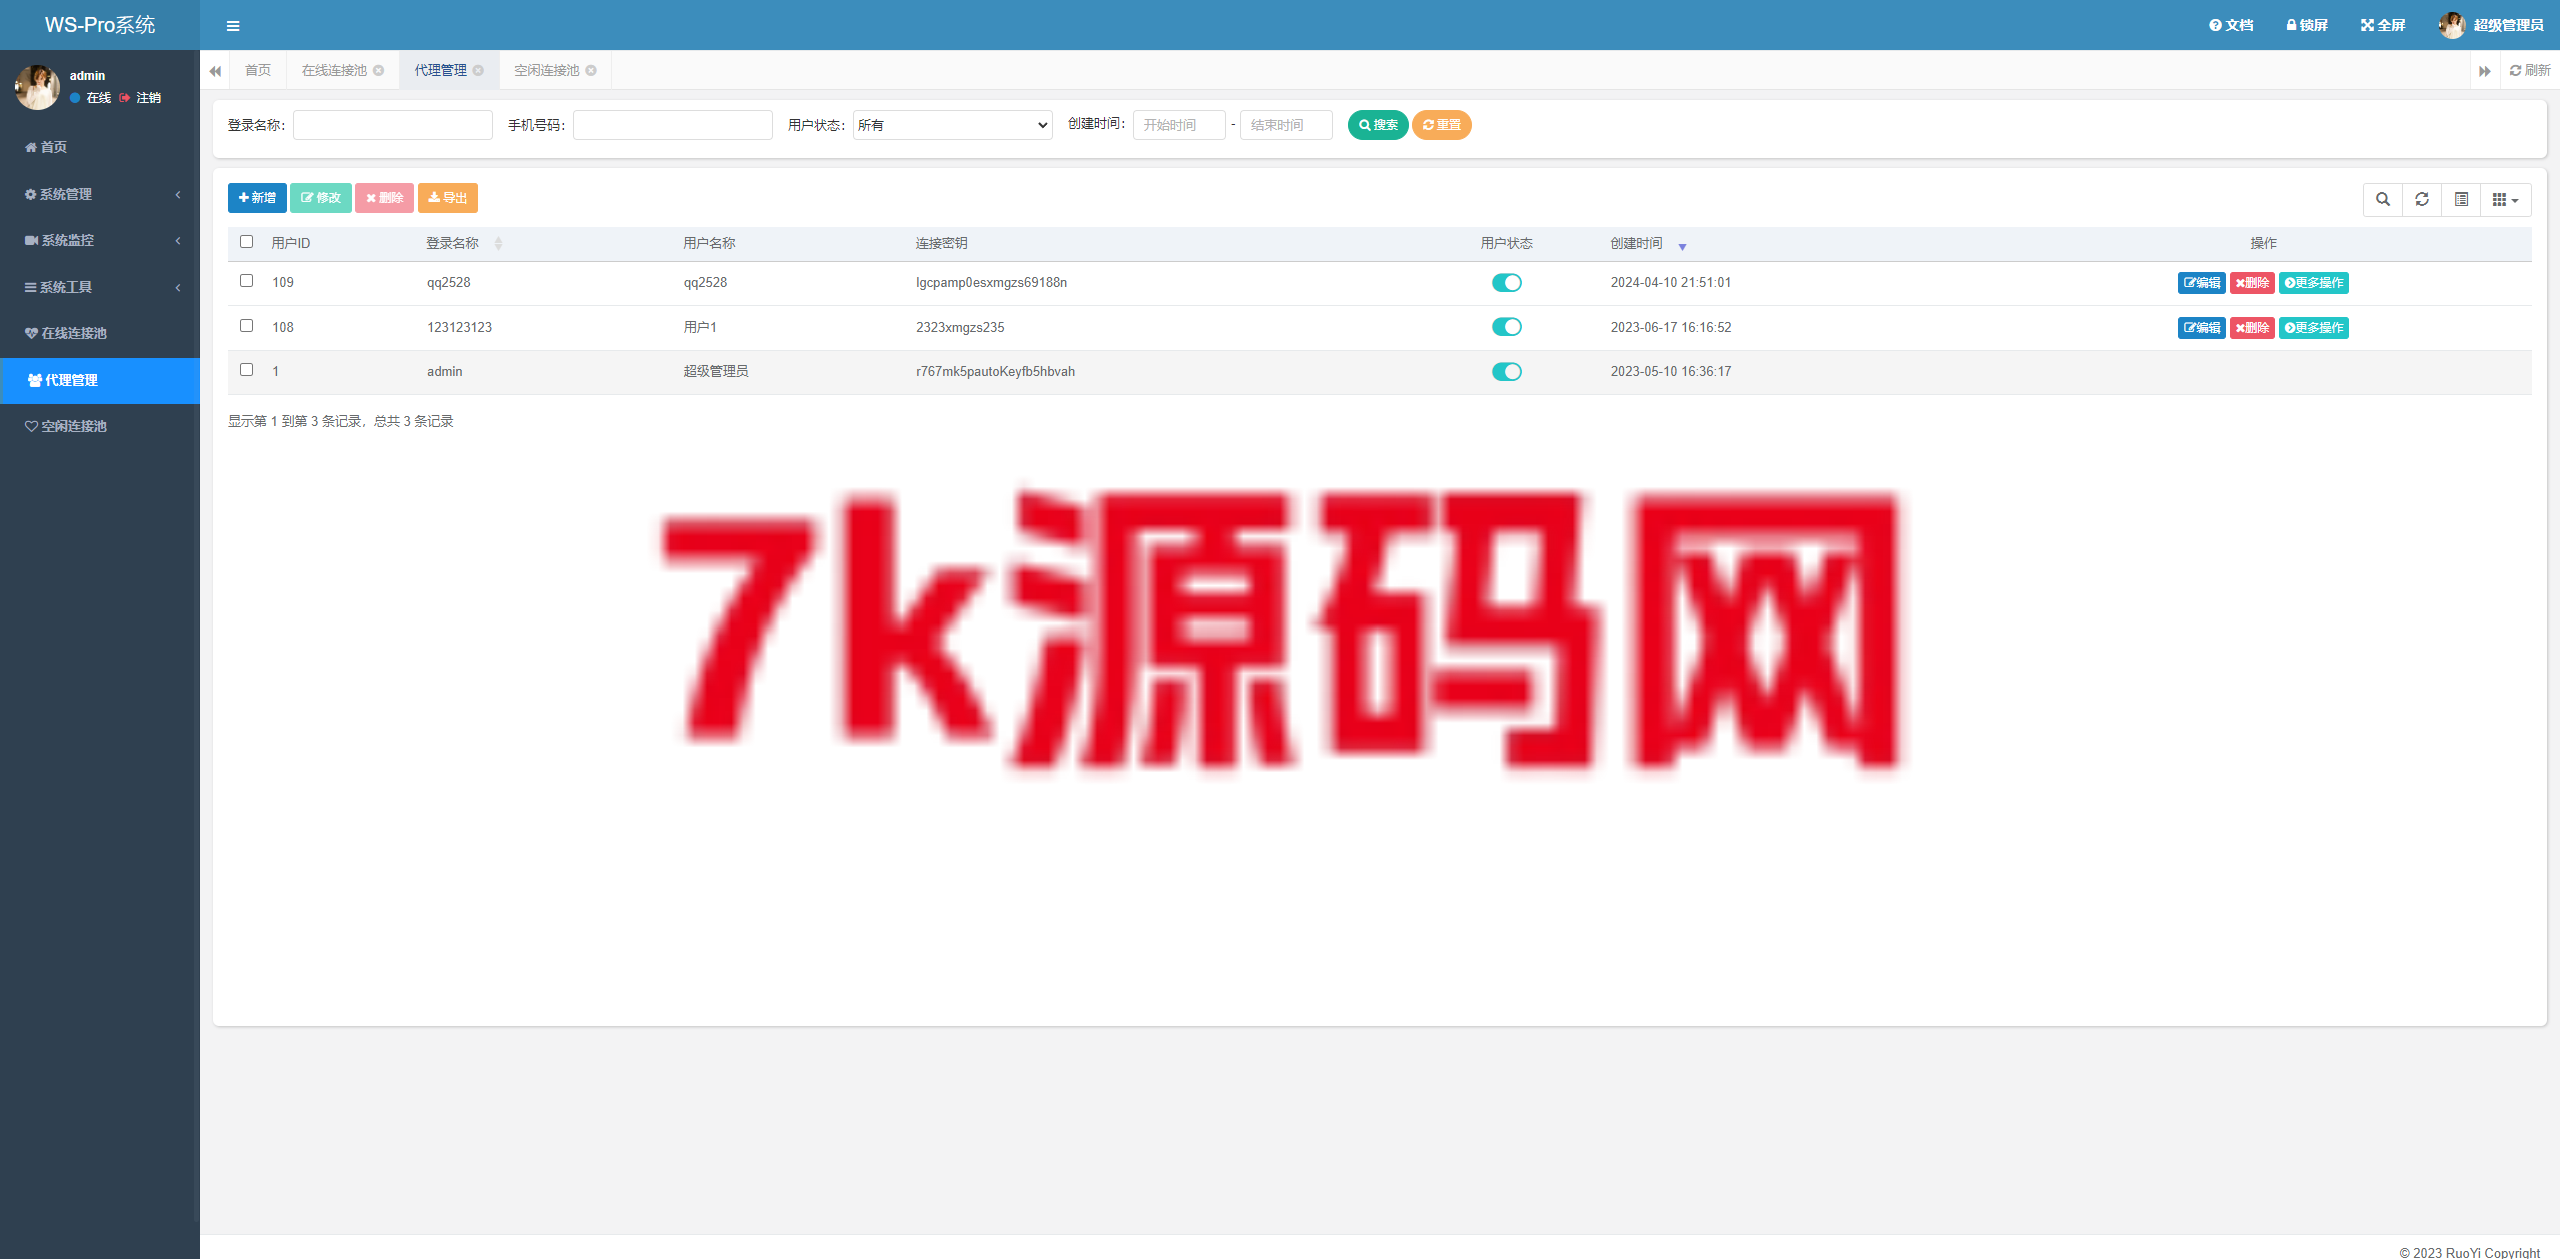Click red 删除 for user qq2528
The width and height of the screenshot is (2560, 1259).
2252,283
